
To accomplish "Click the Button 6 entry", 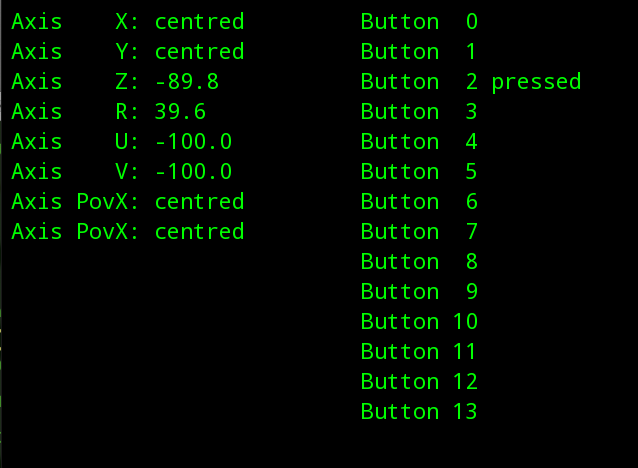I will click(x=419, y=201).
